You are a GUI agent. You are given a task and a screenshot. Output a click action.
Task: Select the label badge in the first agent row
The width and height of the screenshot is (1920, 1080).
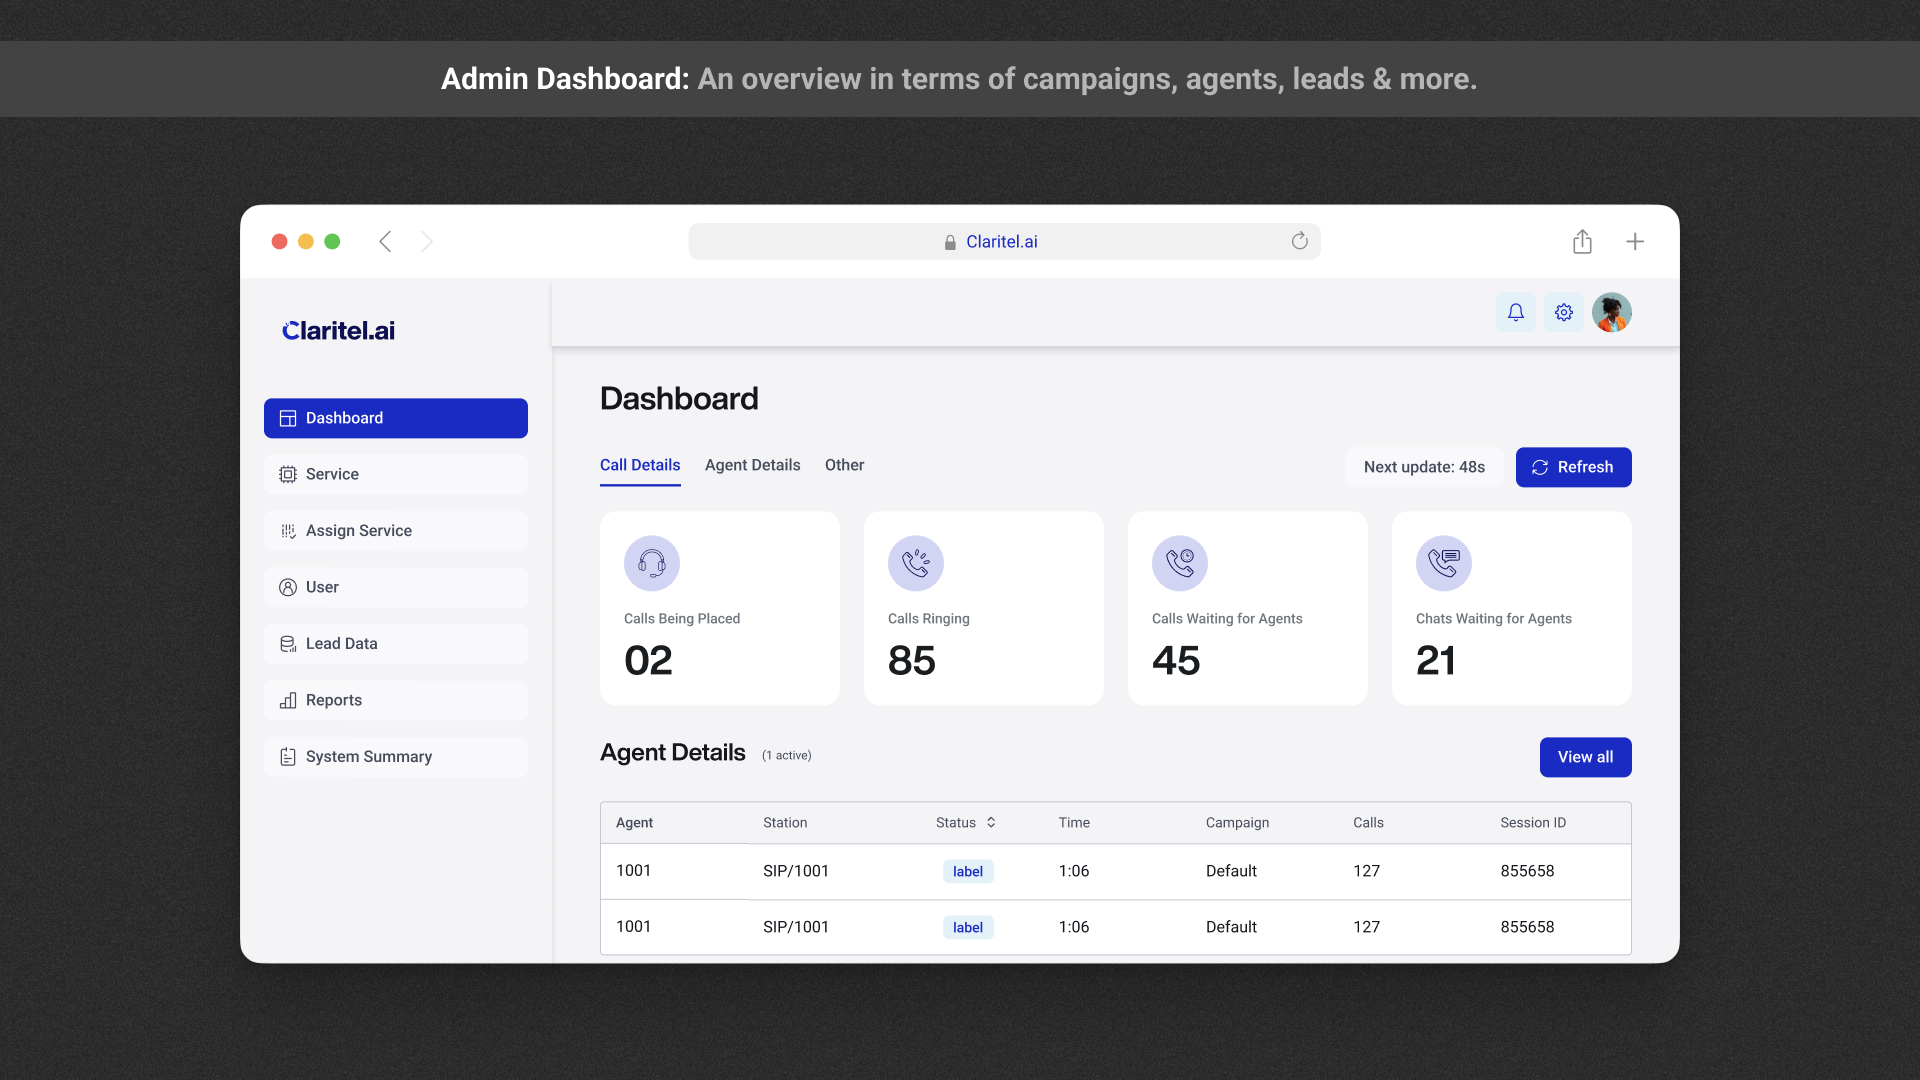tap(967, 871)
